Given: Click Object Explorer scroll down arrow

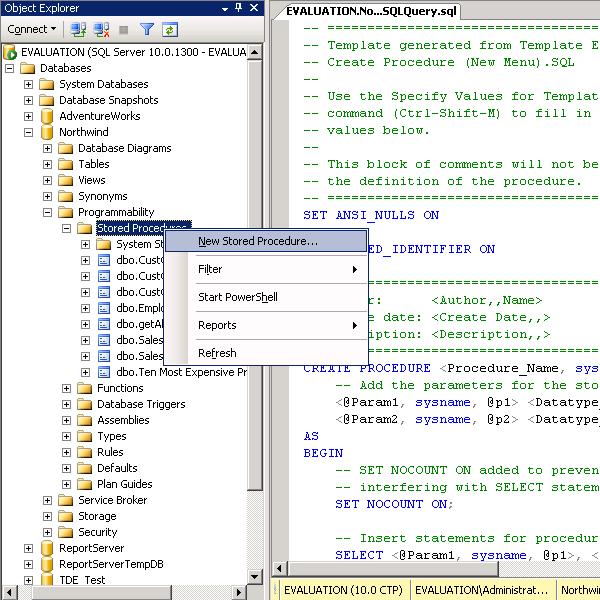Looking at the screenshot, I should pos(254,576).
